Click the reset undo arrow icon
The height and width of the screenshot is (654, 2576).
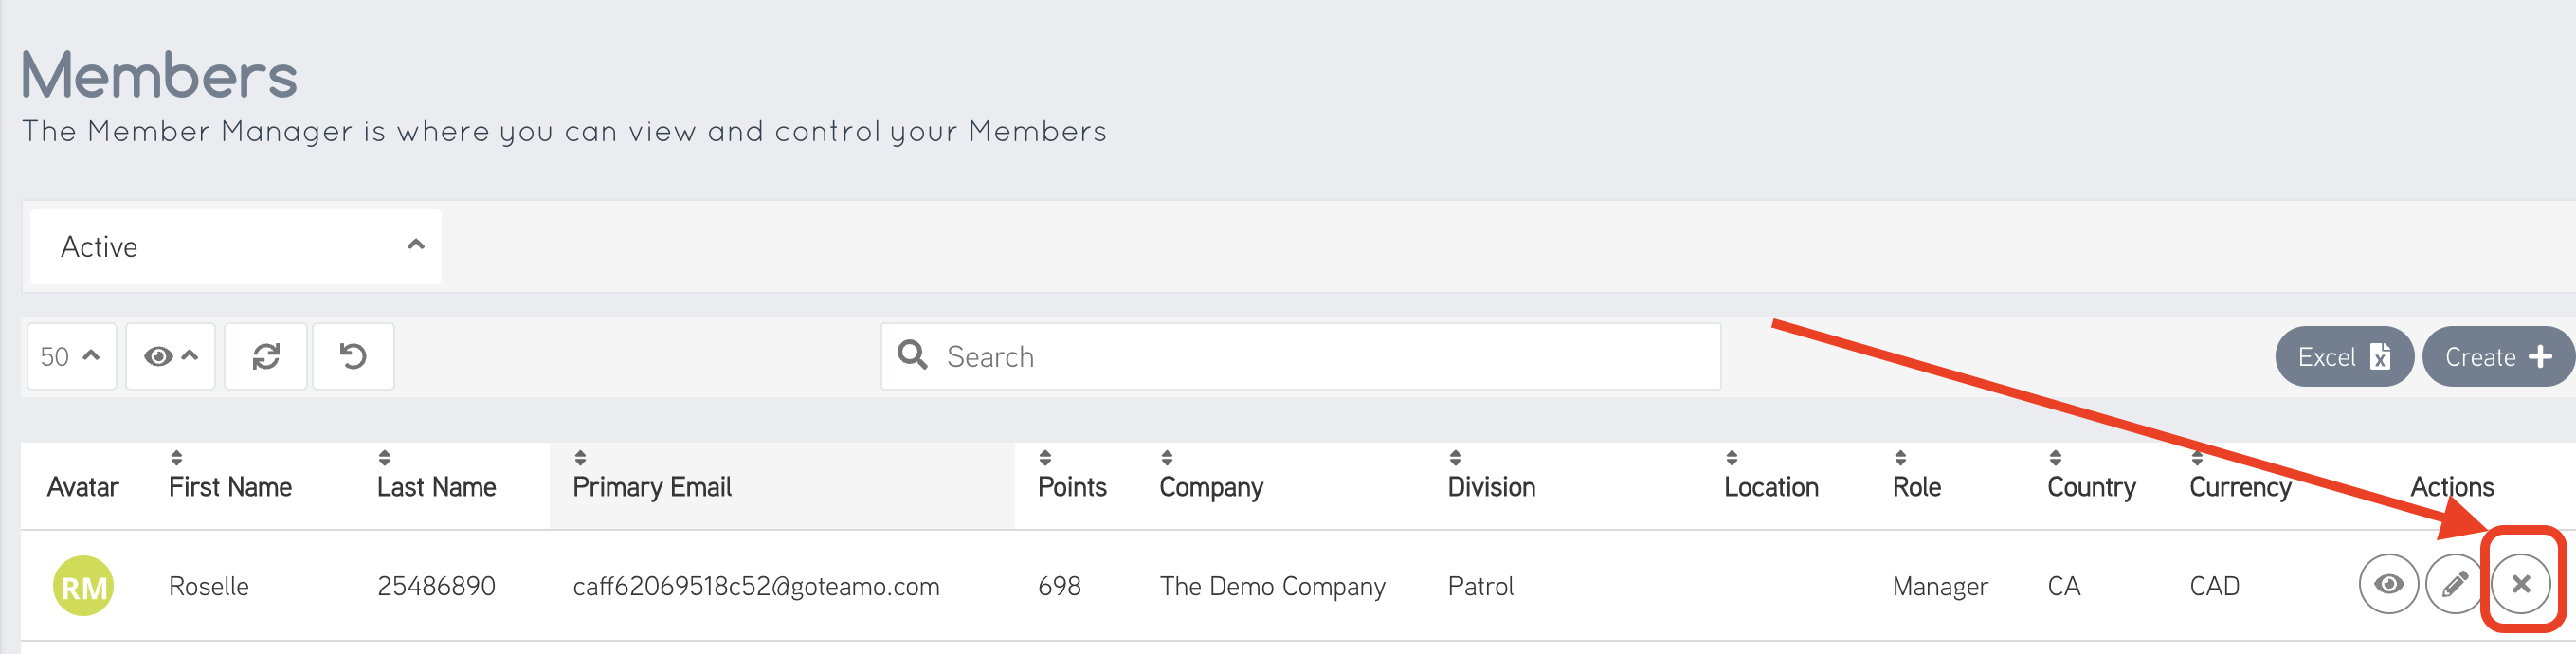[x=353, y=356]
